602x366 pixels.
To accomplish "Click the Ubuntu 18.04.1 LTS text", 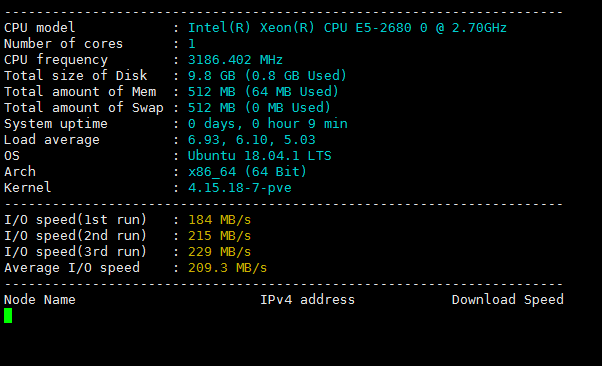I will [x=260, y=156].
